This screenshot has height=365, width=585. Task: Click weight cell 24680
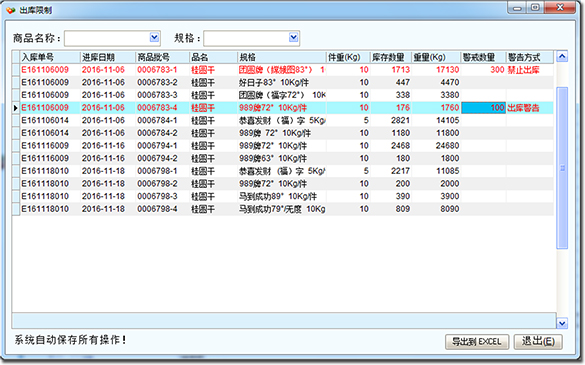coord(436,146)
